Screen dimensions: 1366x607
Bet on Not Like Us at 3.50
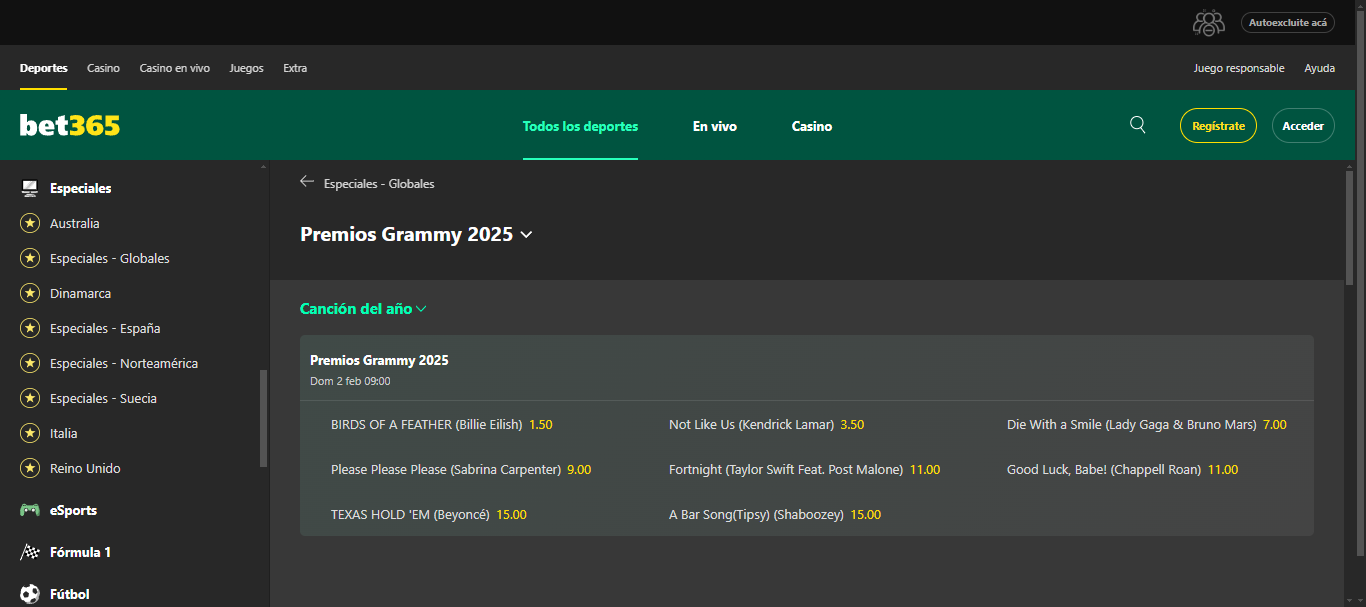tap(766, 424)
